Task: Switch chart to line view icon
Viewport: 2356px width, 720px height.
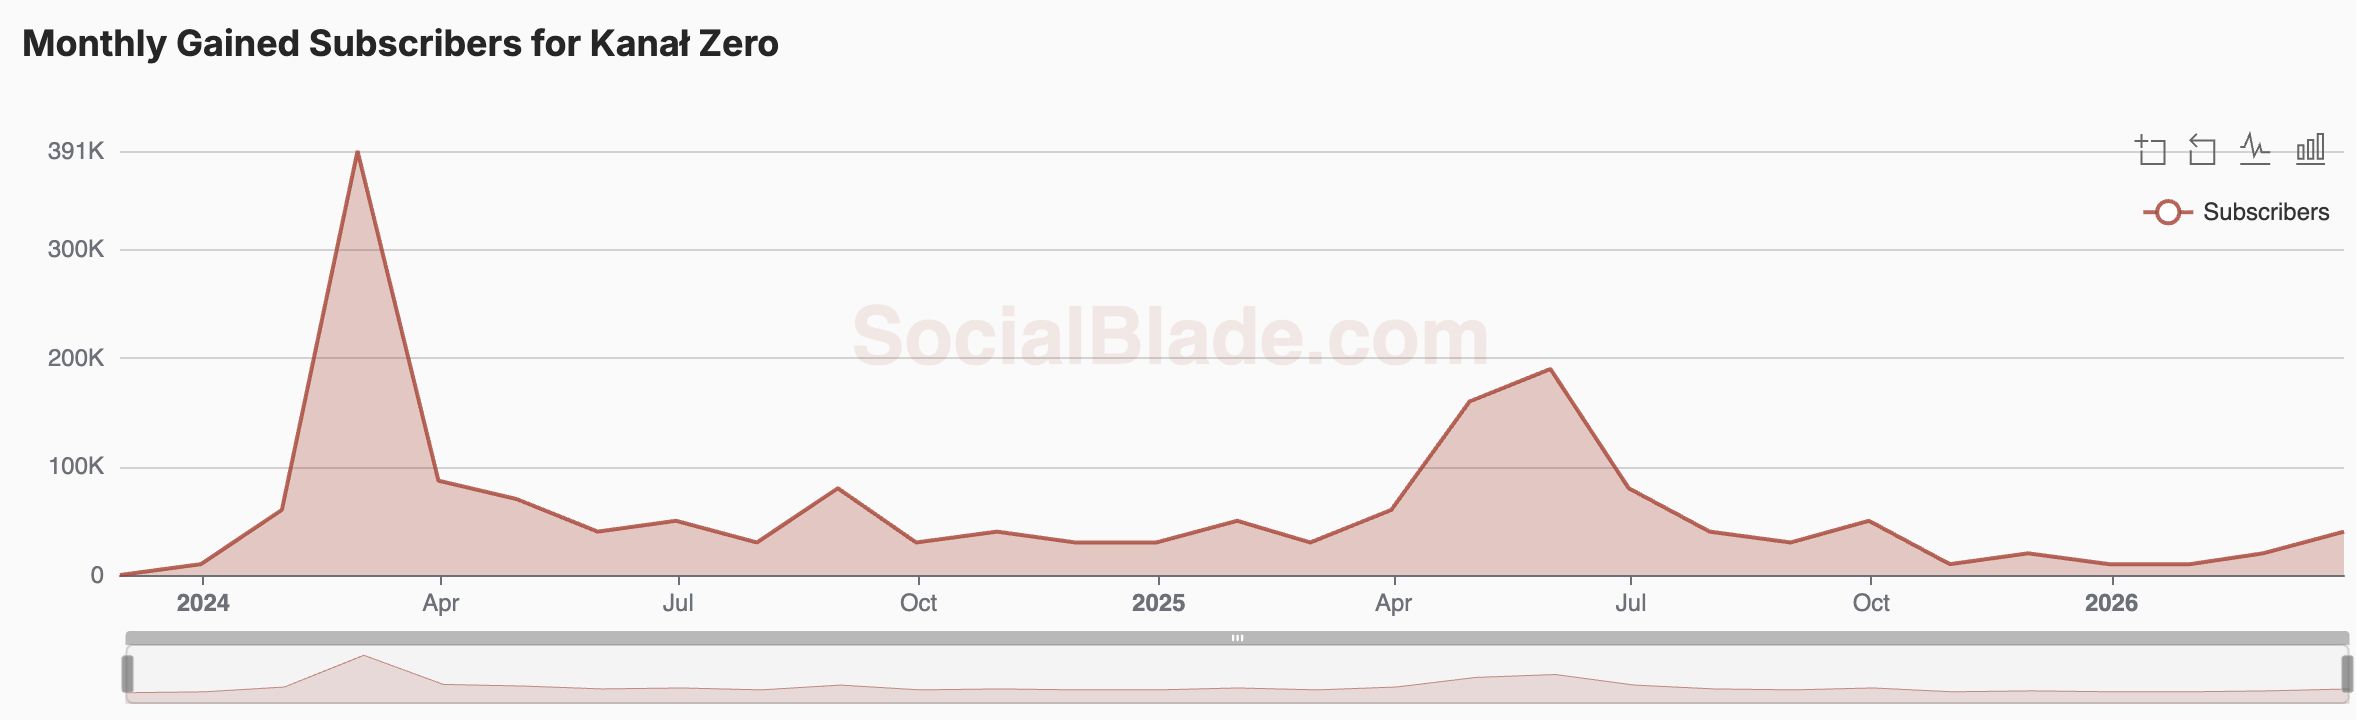Action: click(2255, 149)
